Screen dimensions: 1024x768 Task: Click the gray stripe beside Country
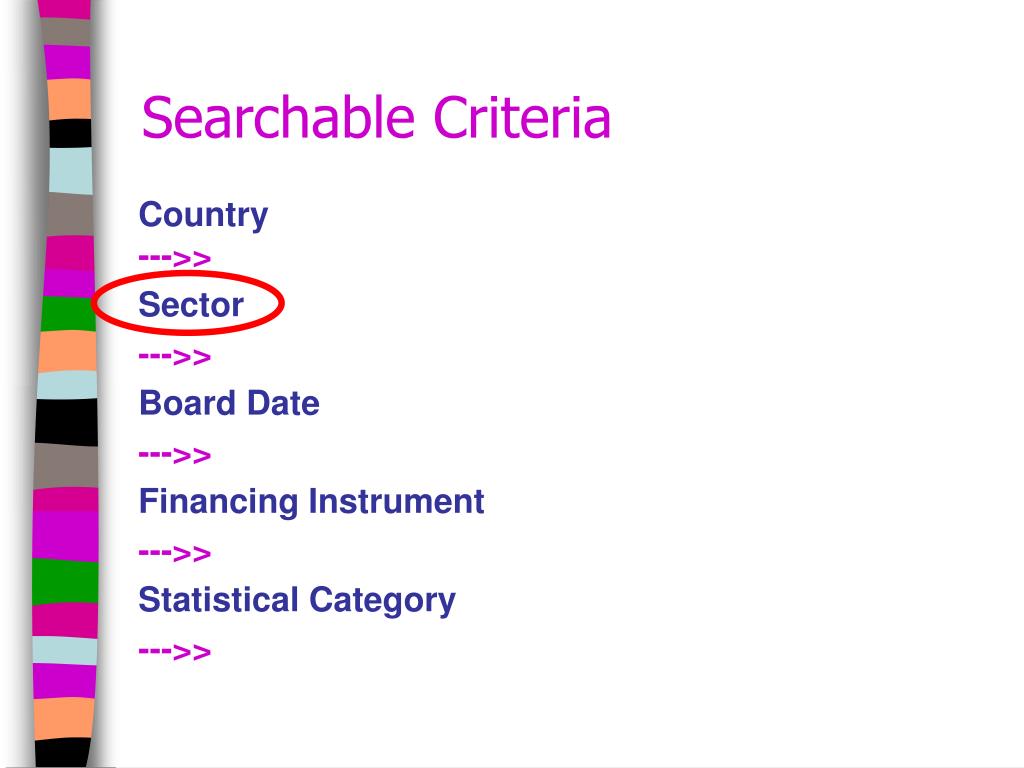click(x=69, y=214)
